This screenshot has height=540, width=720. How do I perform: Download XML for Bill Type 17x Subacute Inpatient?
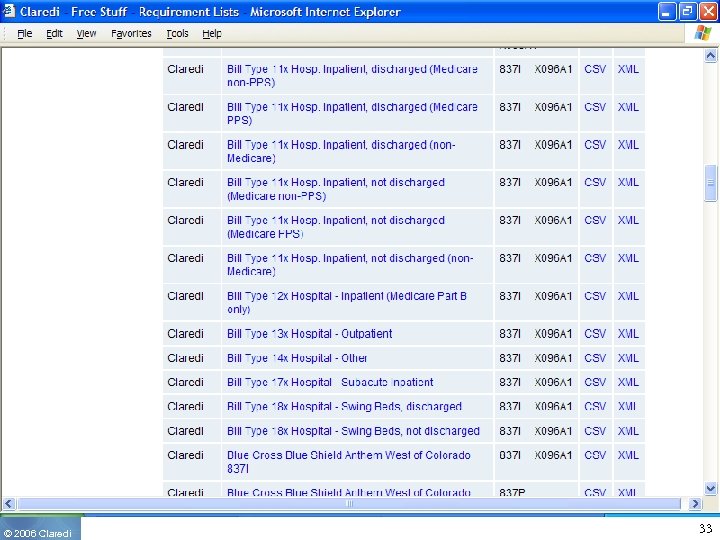click(x=628, y=382)
